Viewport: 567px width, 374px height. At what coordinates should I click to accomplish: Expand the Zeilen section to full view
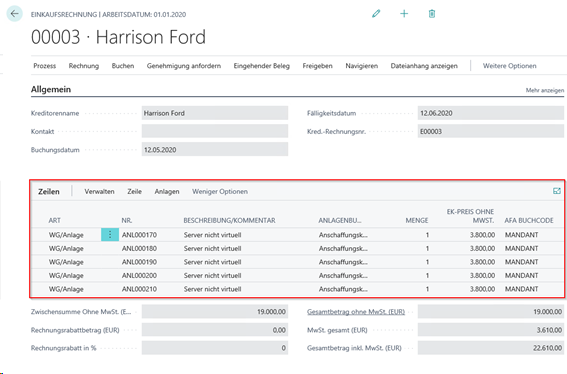[x=557, y=191]
